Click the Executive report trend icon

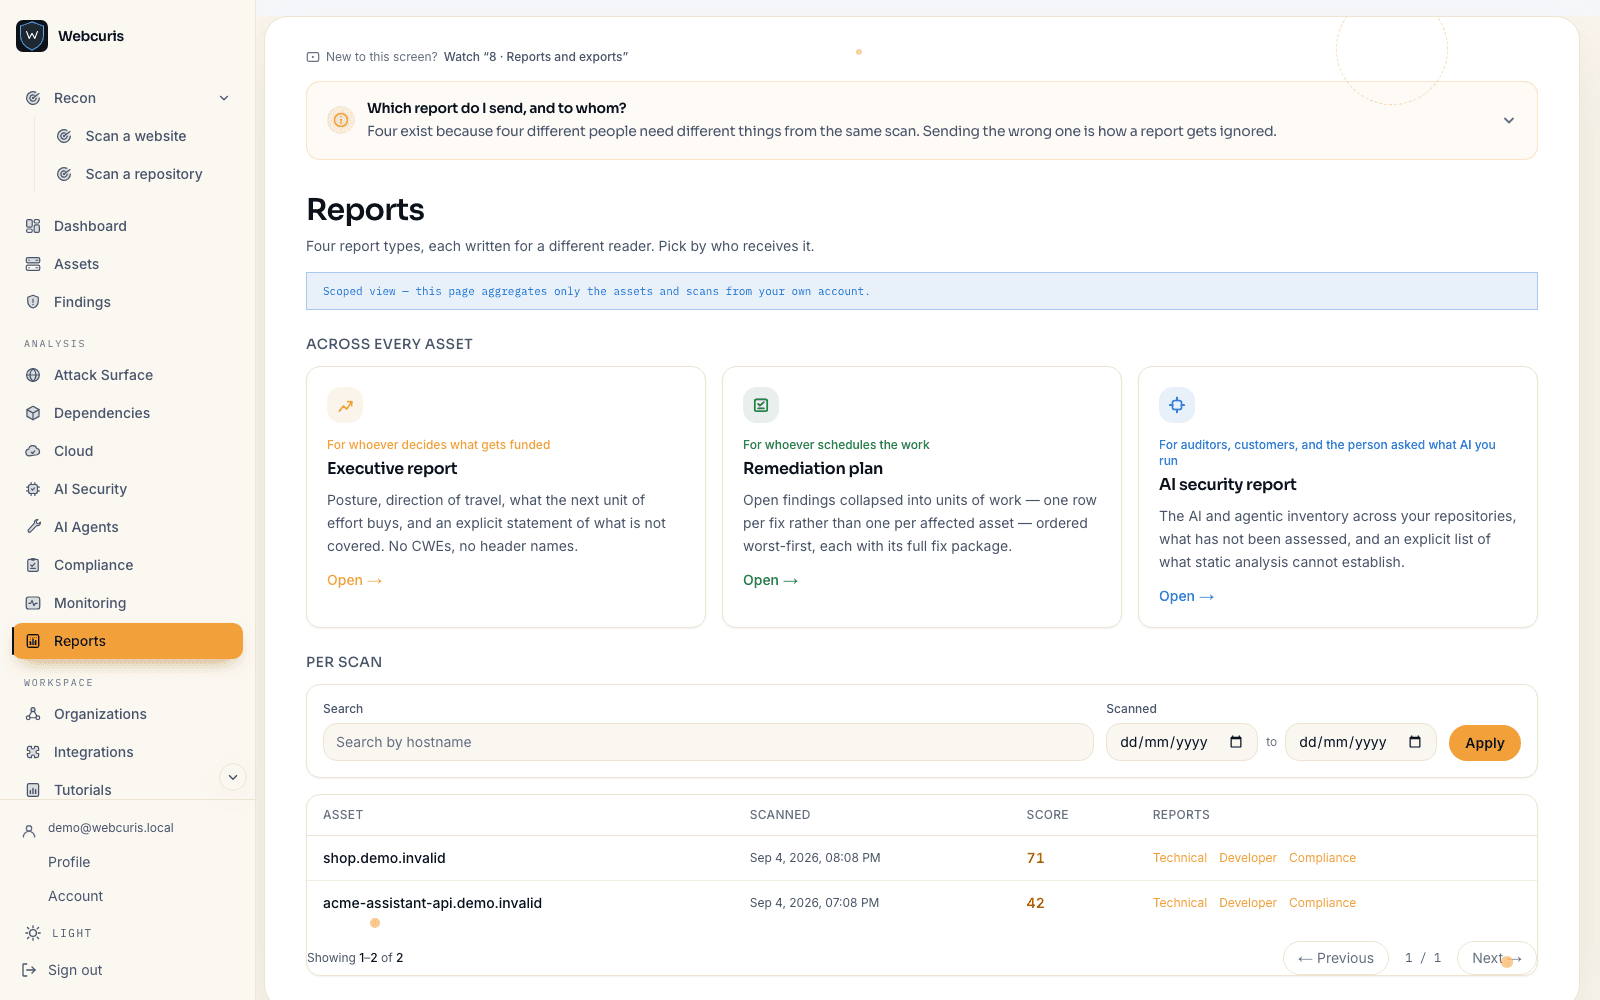pyautogui.click(x=345, y=405)
